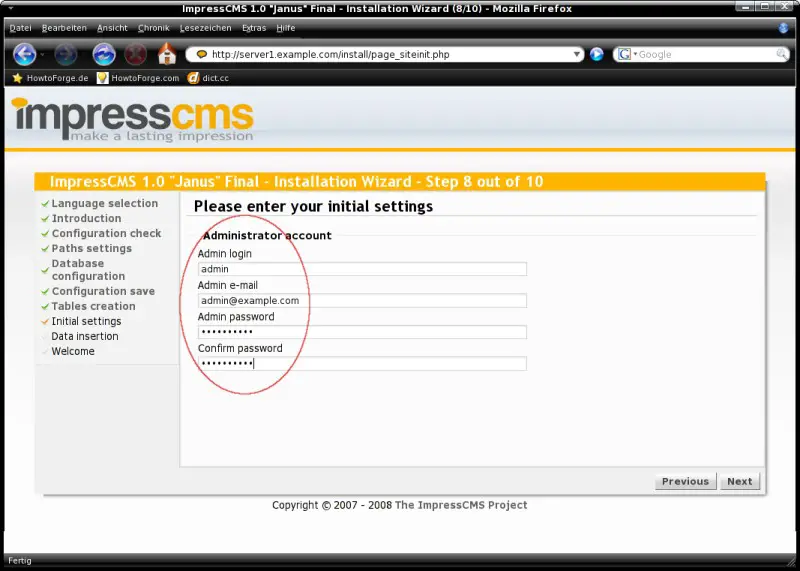This screenshot has height=571, width=800.
Task: Open the Bearbeiten menu
Action: point(64,28)
